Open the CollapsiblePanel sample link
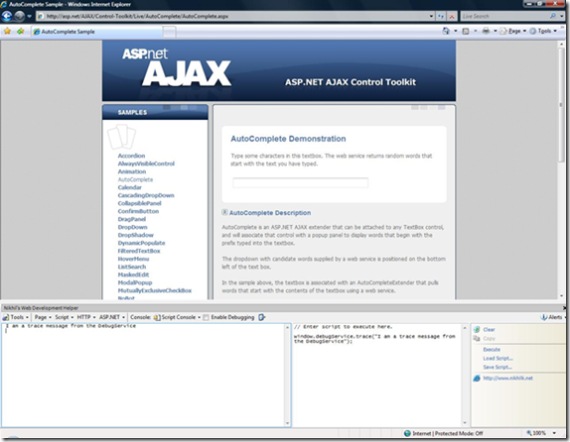The width and height of the screenshot is (570, 442). tap(139, 203)
